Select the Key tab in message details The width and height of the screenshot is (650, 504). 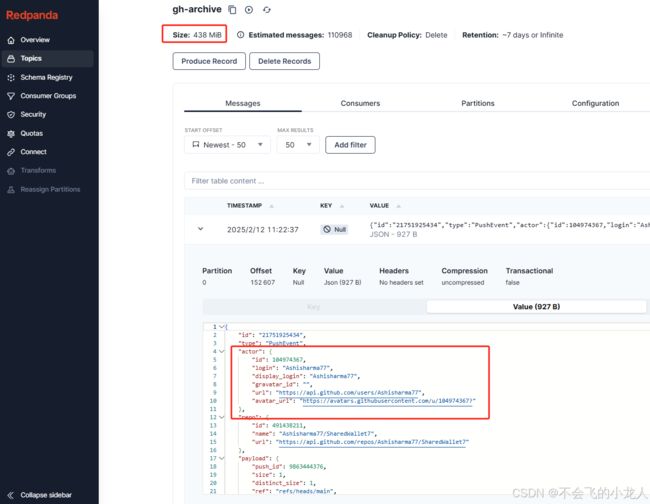click(x=313, y=307)
